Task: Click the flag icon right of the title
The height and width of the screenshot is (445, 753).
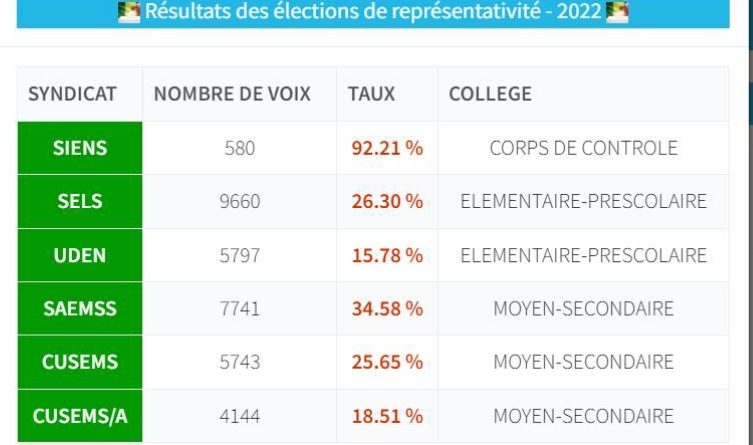Action: click(x=617, y=14)
